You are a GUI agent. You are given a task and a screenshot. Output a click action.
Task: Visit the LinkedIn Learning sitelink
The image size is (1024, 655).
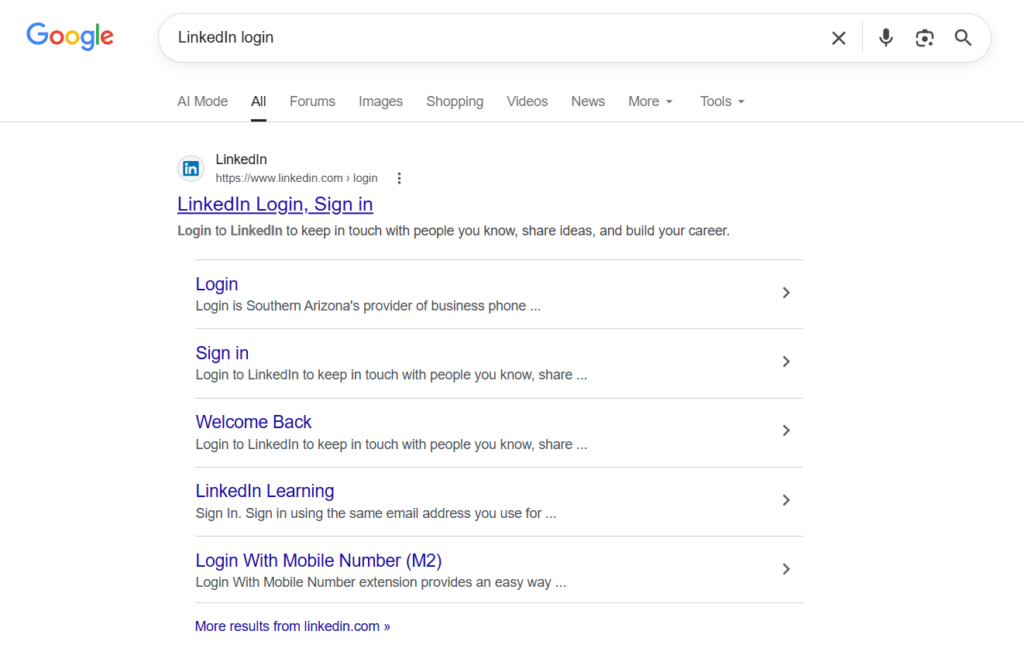tap(264, 491)
